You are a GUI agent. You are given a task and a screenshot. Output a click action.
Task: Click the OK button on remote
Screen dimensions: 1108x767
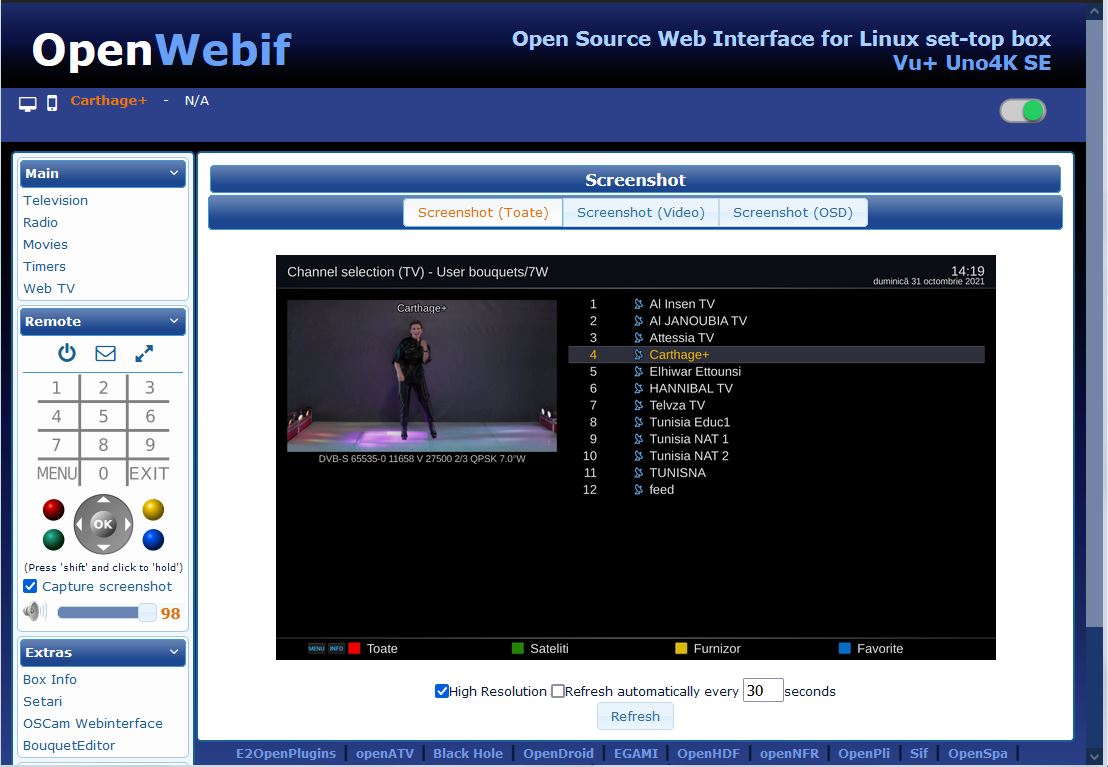tap(103, 524)
